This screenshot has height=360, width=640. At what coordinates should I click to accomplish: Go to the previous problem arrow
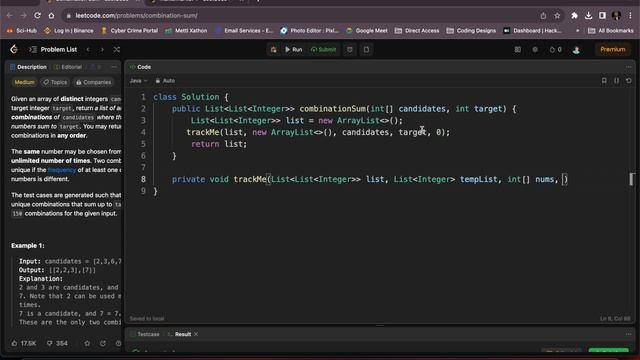pos(88,49)
